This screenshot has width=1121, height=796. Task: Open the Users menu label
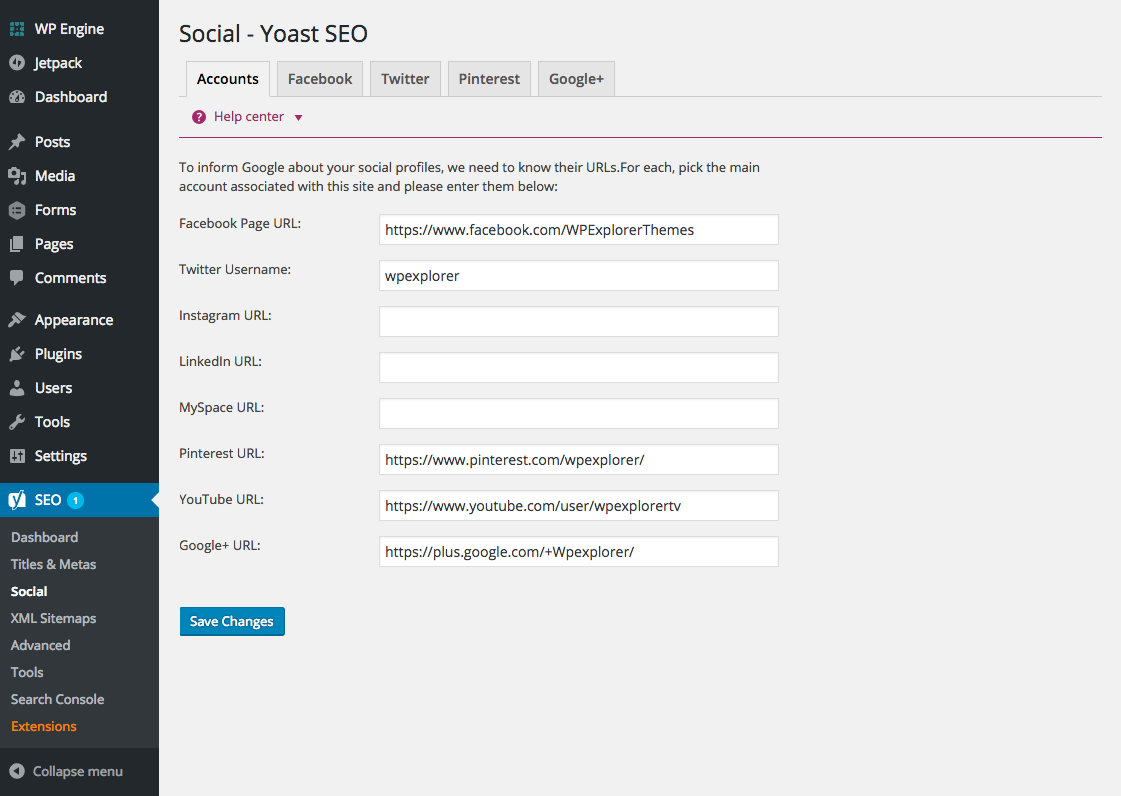54,388
